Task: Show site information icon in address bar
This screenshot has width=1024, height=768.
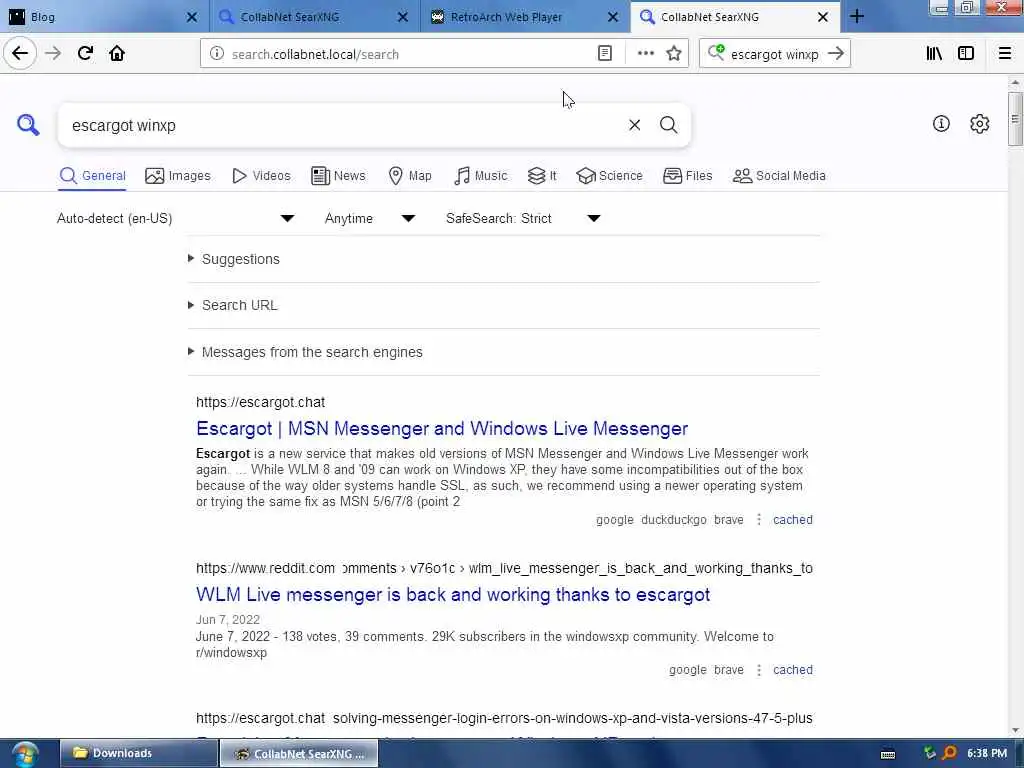Action: tap(216, 54)
